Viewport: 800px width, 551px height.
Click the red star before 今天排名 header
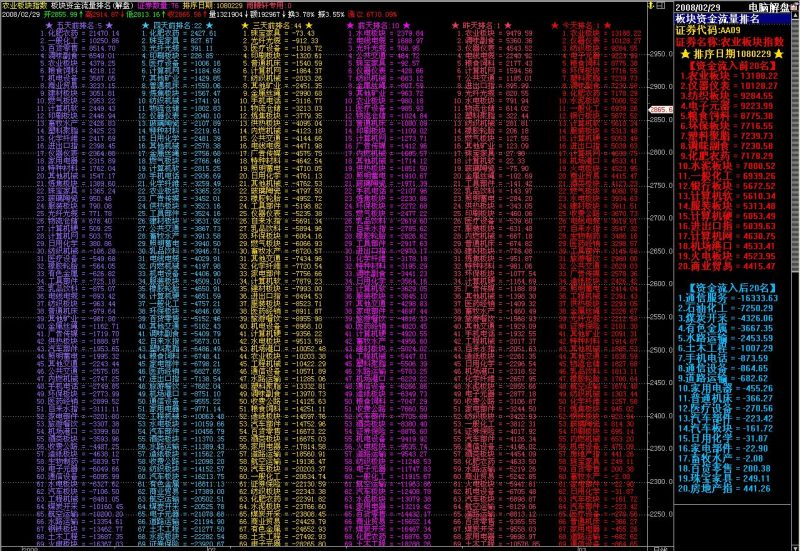pos(555,25)
